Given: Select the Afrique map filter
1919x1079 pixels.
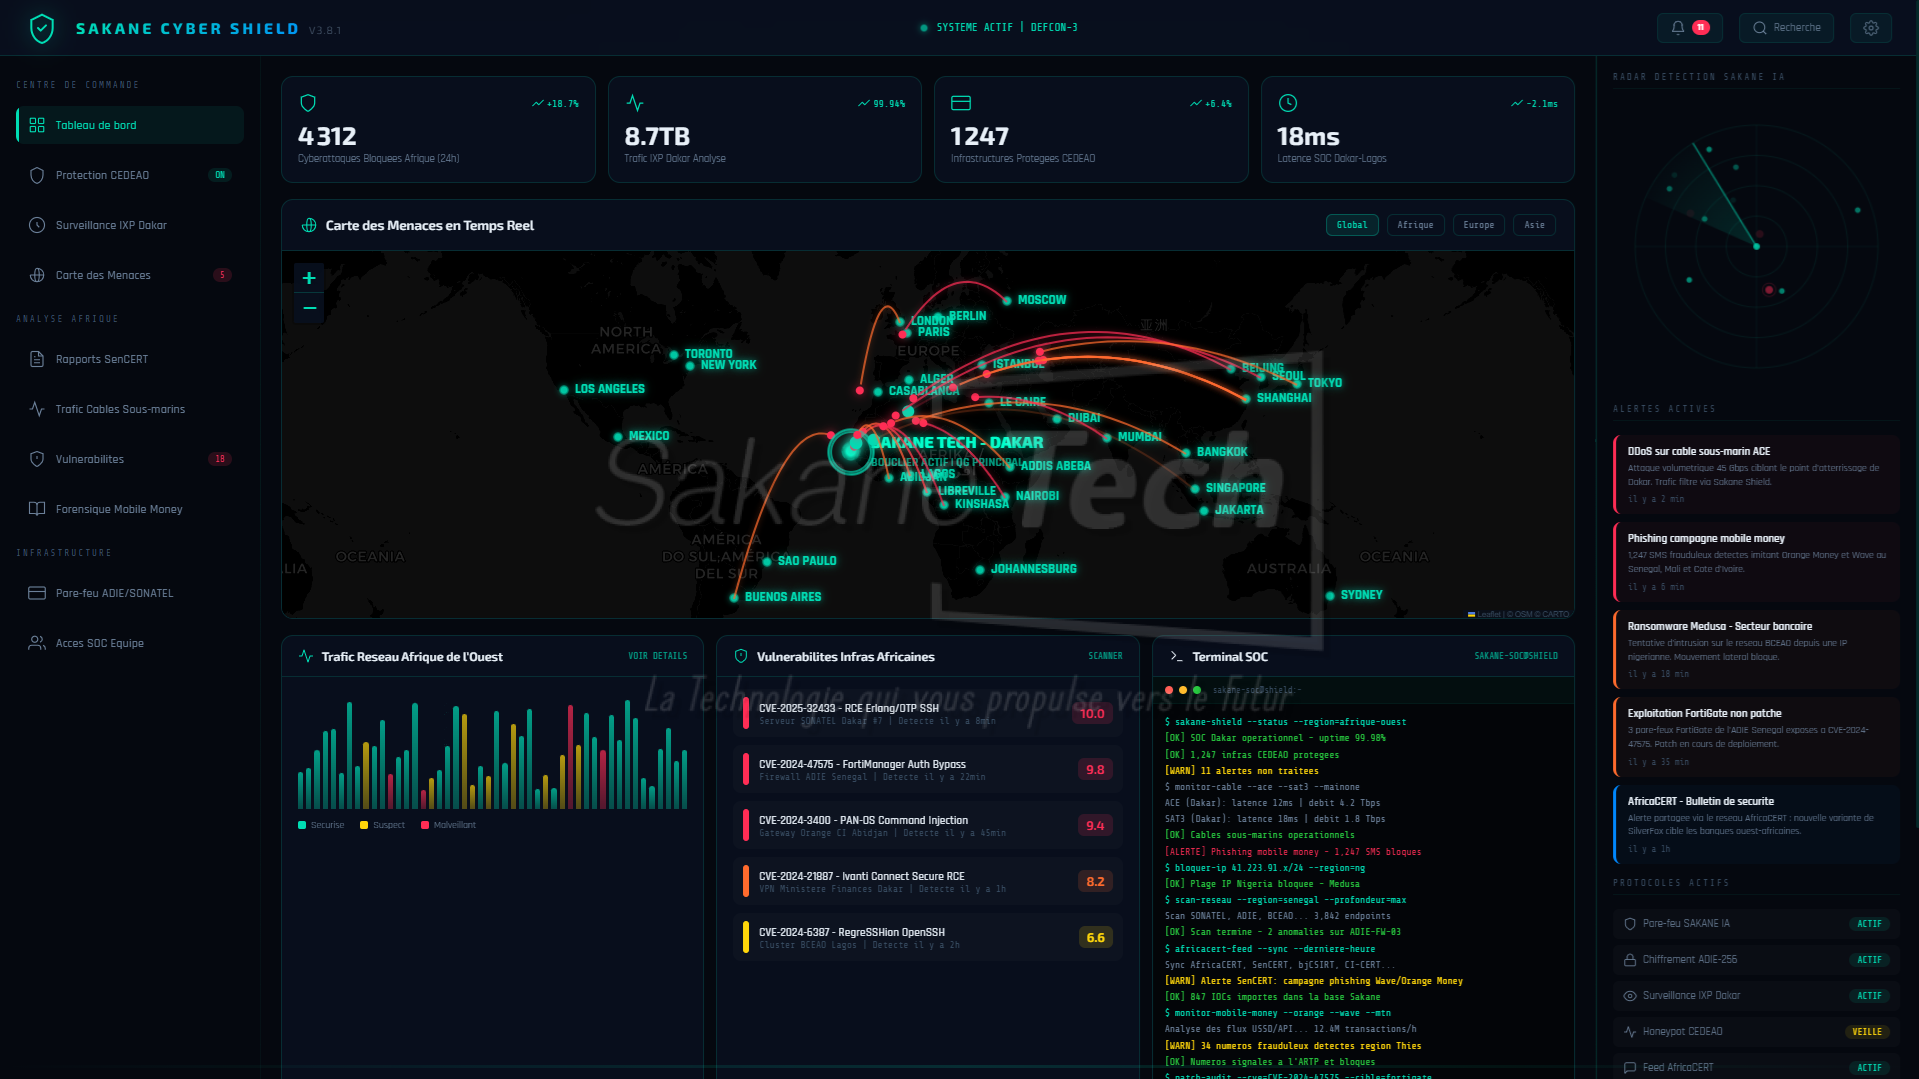Looking at the screenshot, I should pyautogui.click(x=1415, y=225).
